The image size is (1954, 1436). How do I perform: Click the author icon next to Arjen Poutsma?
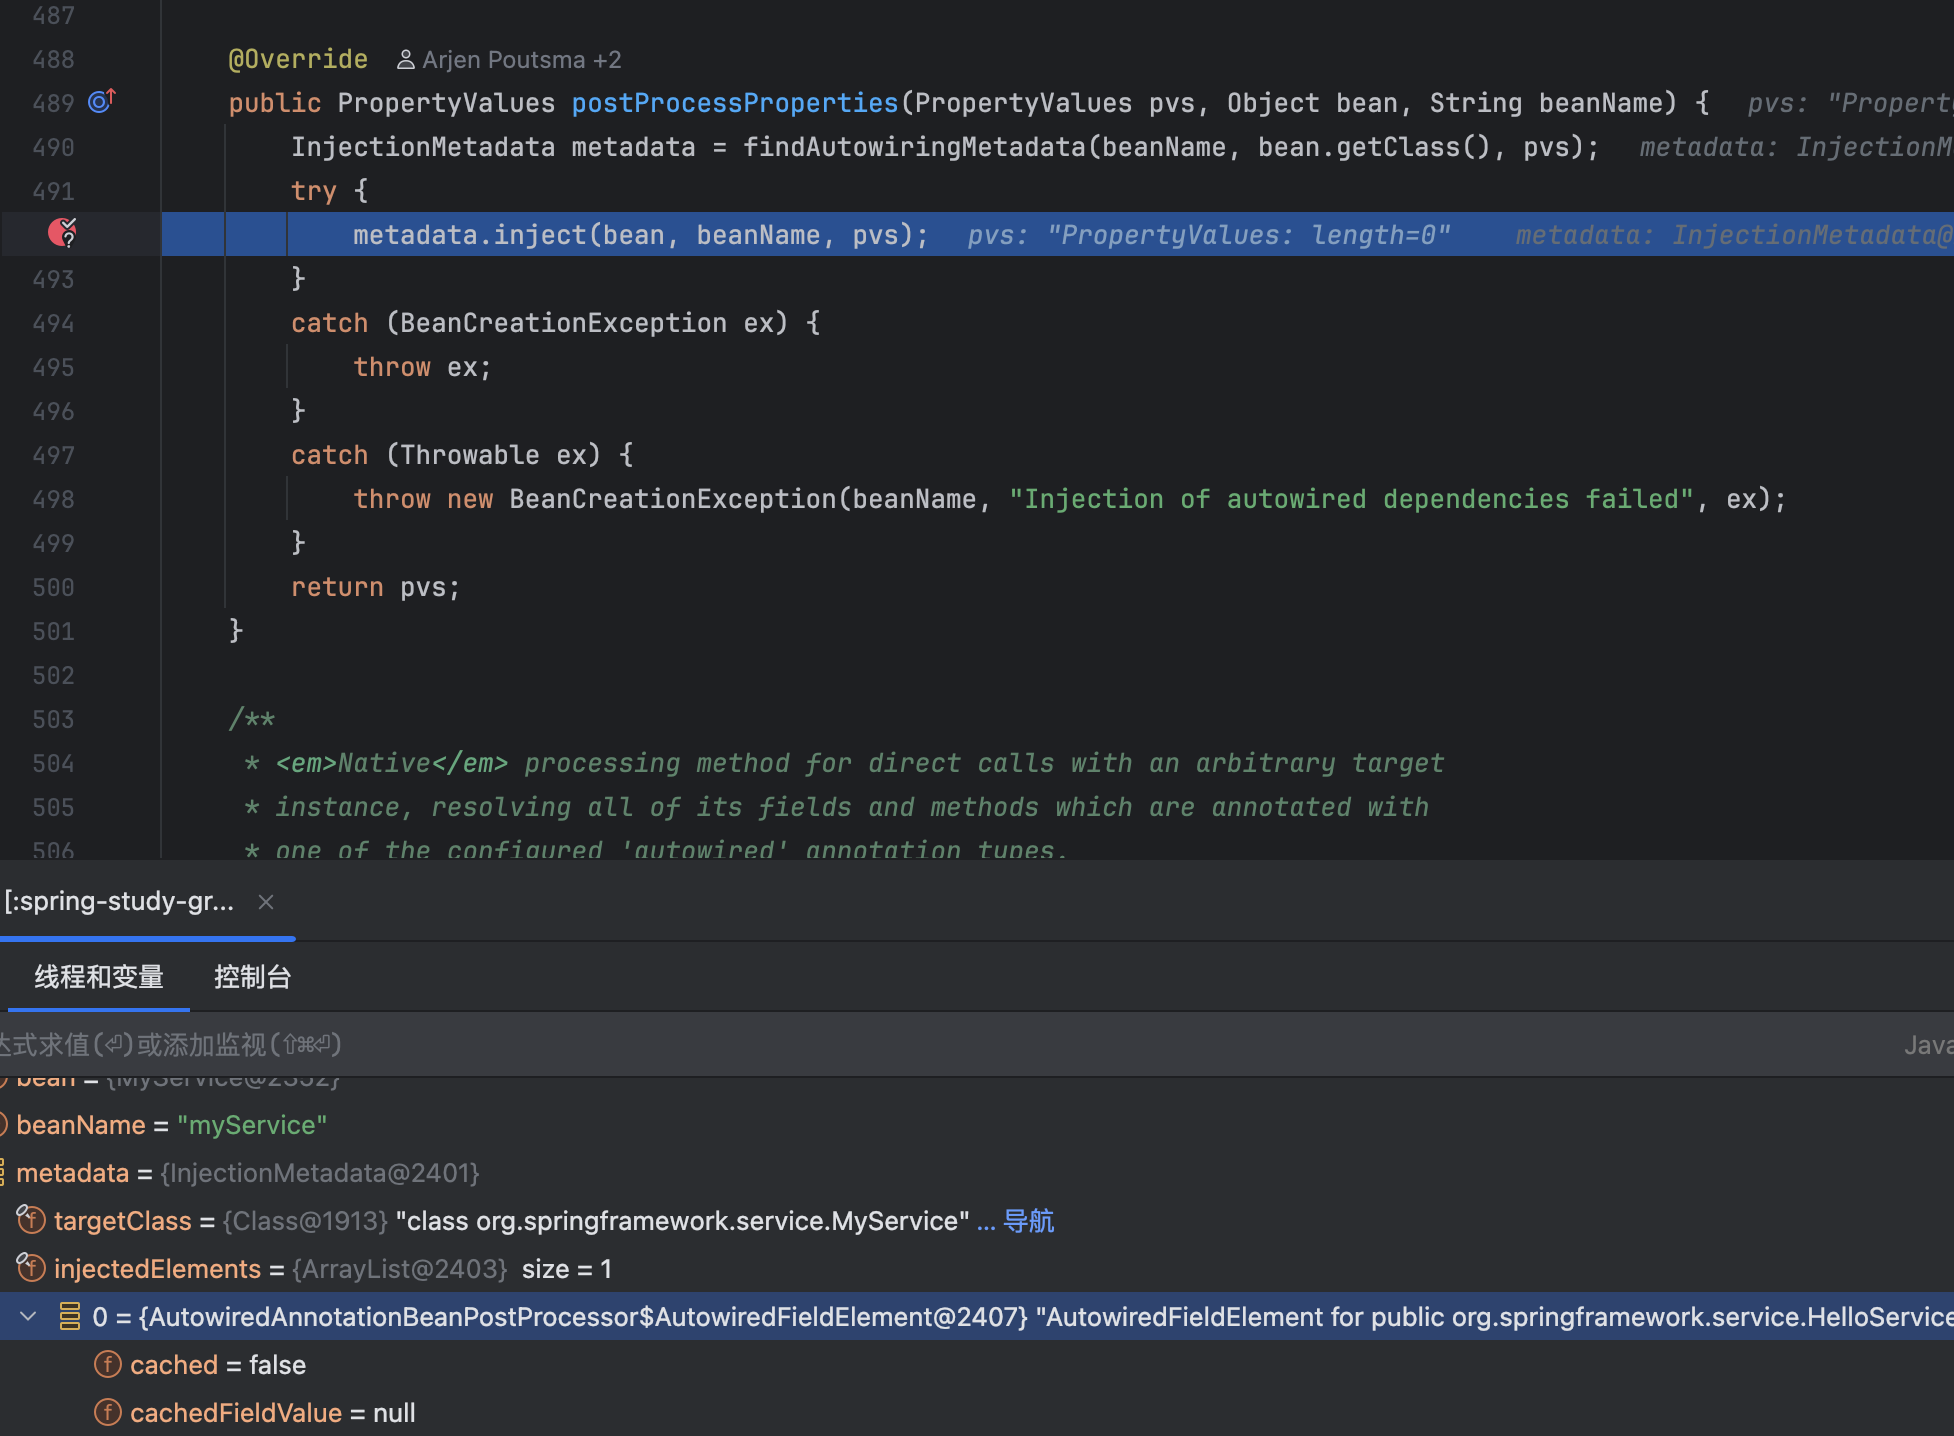[x=405, y=60]
